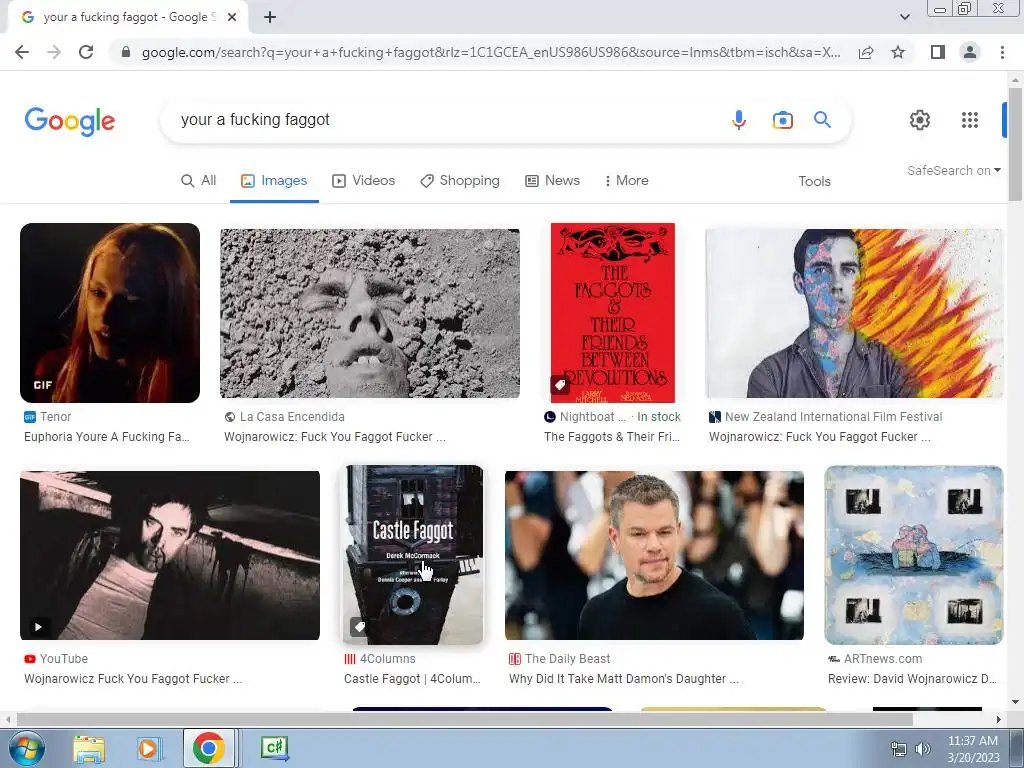The width and height of the screenshot is (1024, 768).
Task: Click the network tray icon
Action: (x=899, y=749)
